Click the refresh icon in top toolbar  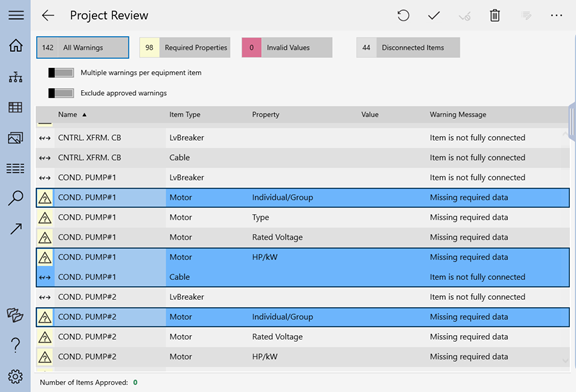point(403,15)
